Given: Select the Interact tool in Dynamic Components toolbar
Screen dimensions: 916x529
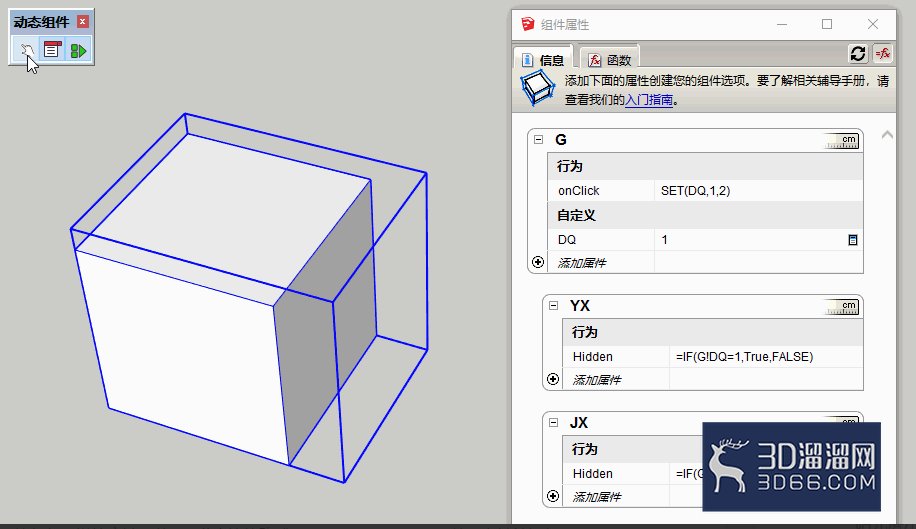Looking at the screenshot, I should click(27, 51).
